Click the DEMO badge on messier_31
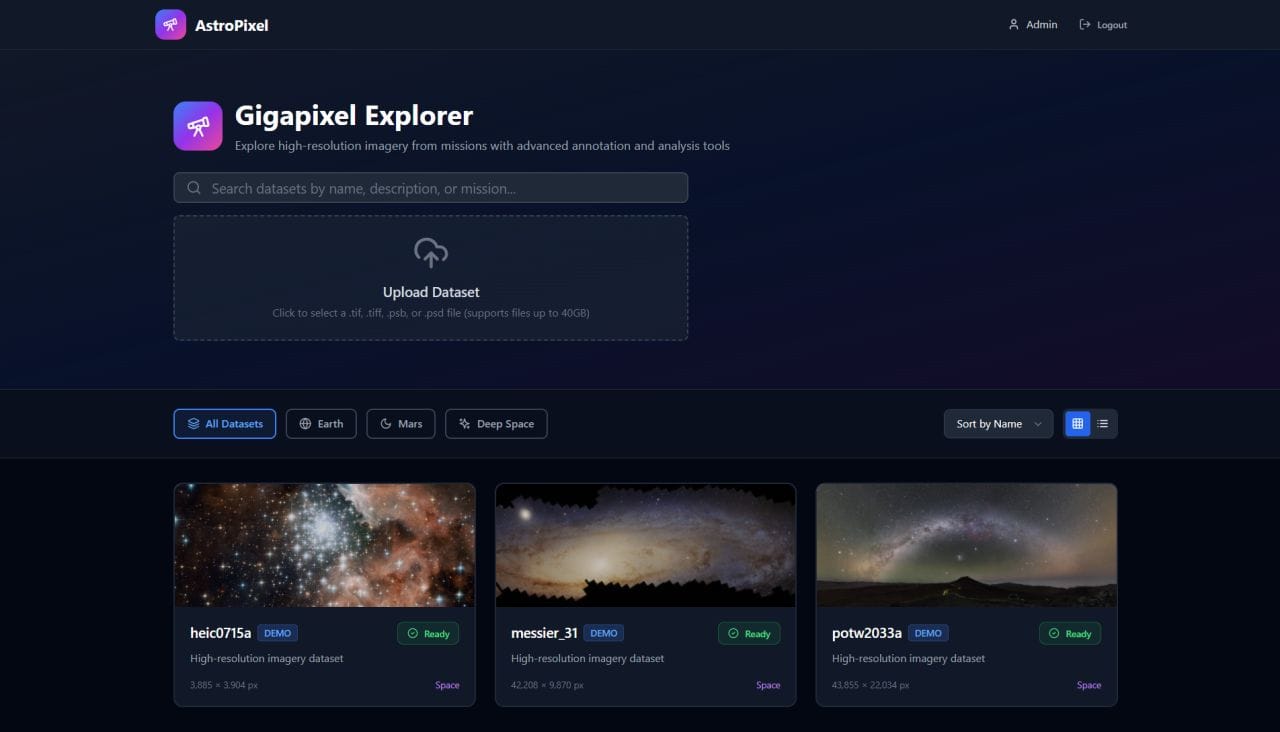 [x=603, y=633]
